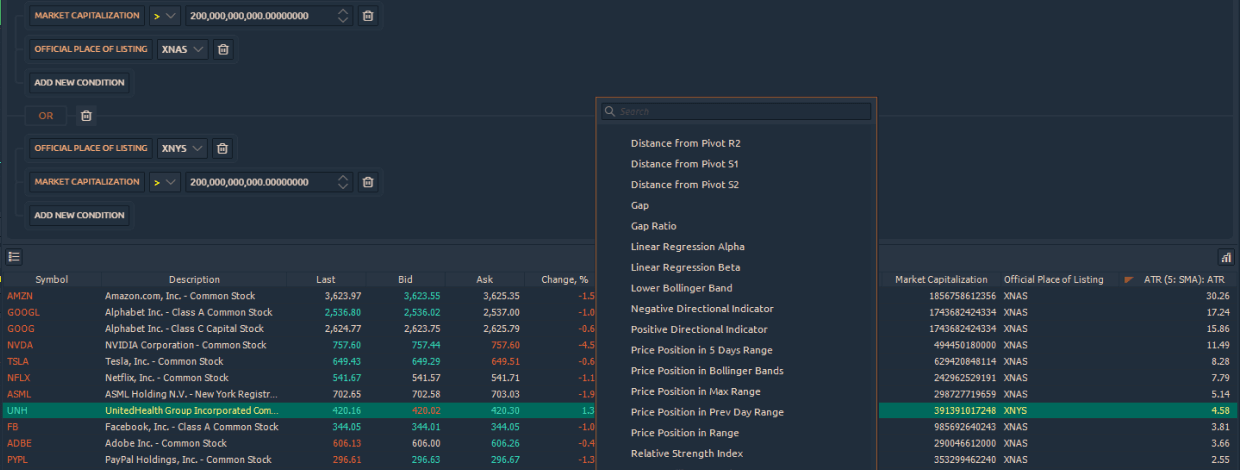Delete the XNAS listing condition

pyautogui.click(x=223, y=49)
